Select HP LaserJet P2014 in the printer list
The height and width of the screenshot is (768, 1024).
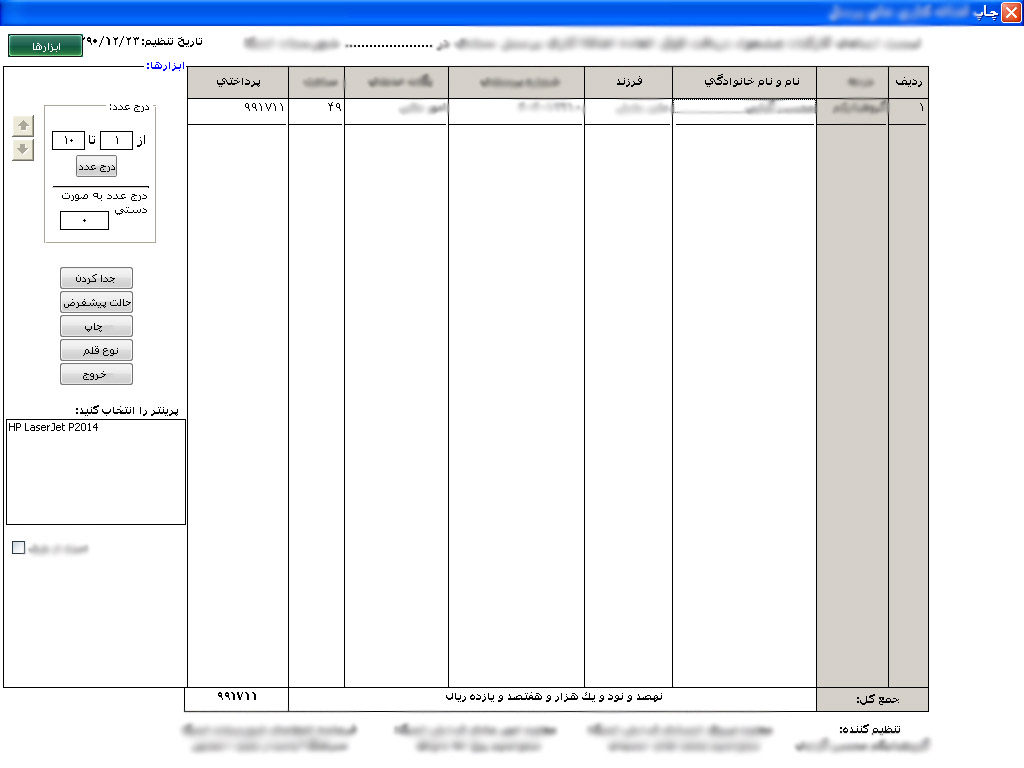click(54, 428)
